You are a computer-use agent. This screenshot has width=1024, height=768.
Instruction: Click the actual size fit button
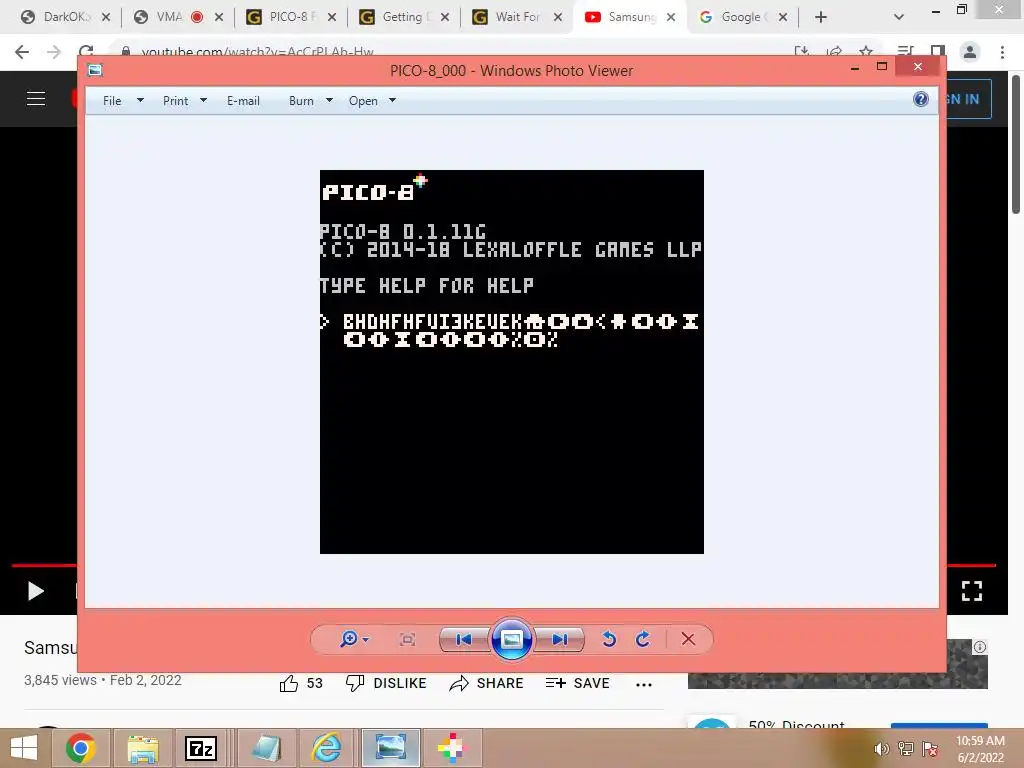[408, 639]
